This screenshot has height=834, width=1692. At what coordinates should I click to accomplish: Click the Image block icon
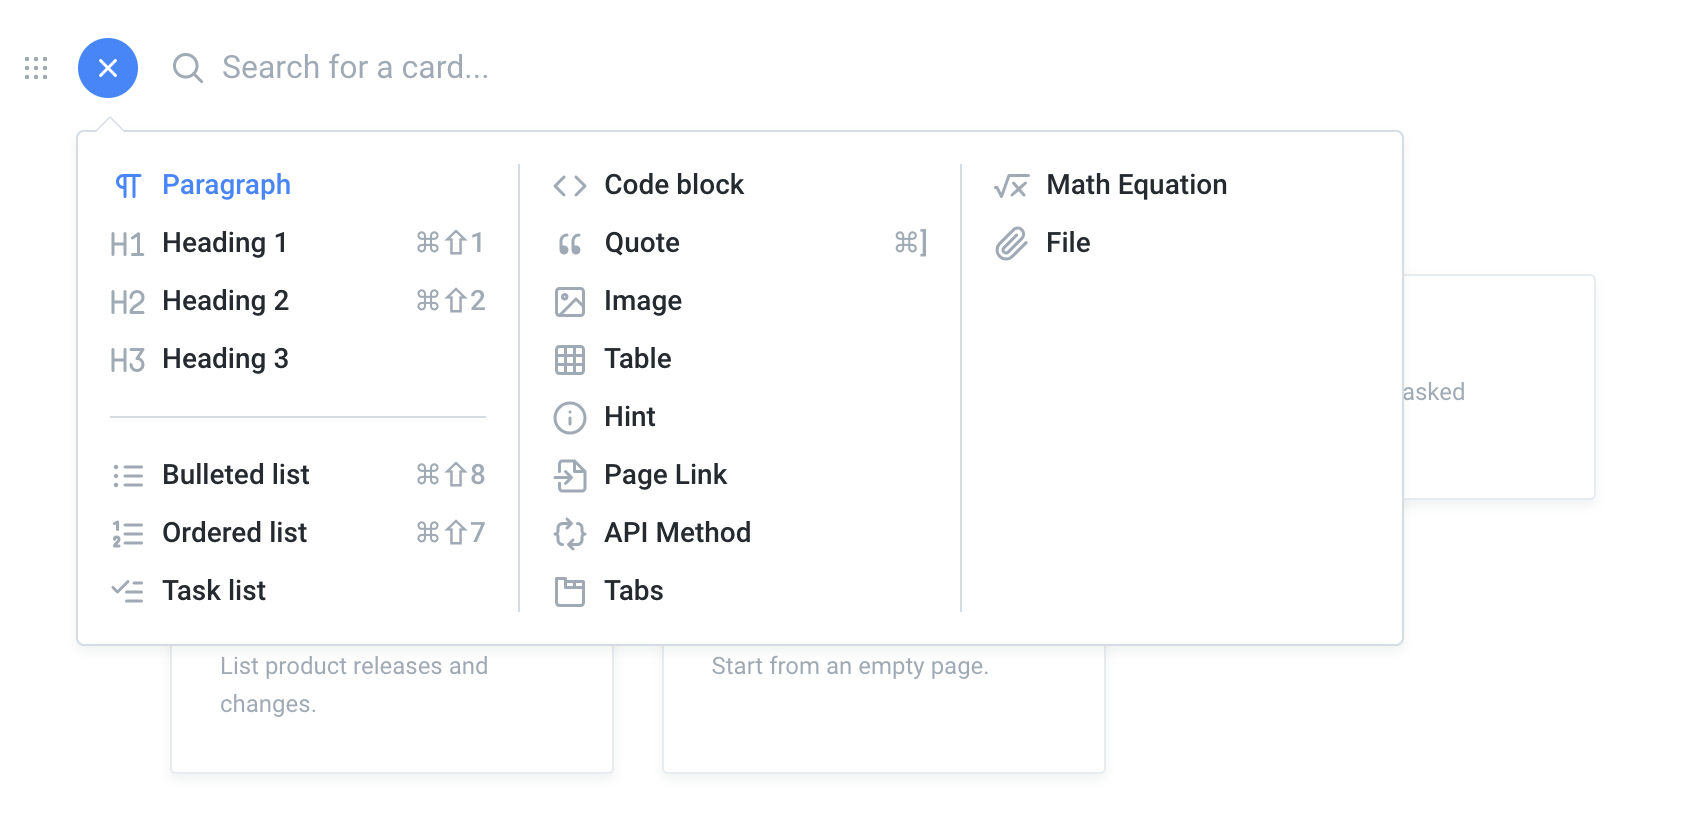pos(570,302)
